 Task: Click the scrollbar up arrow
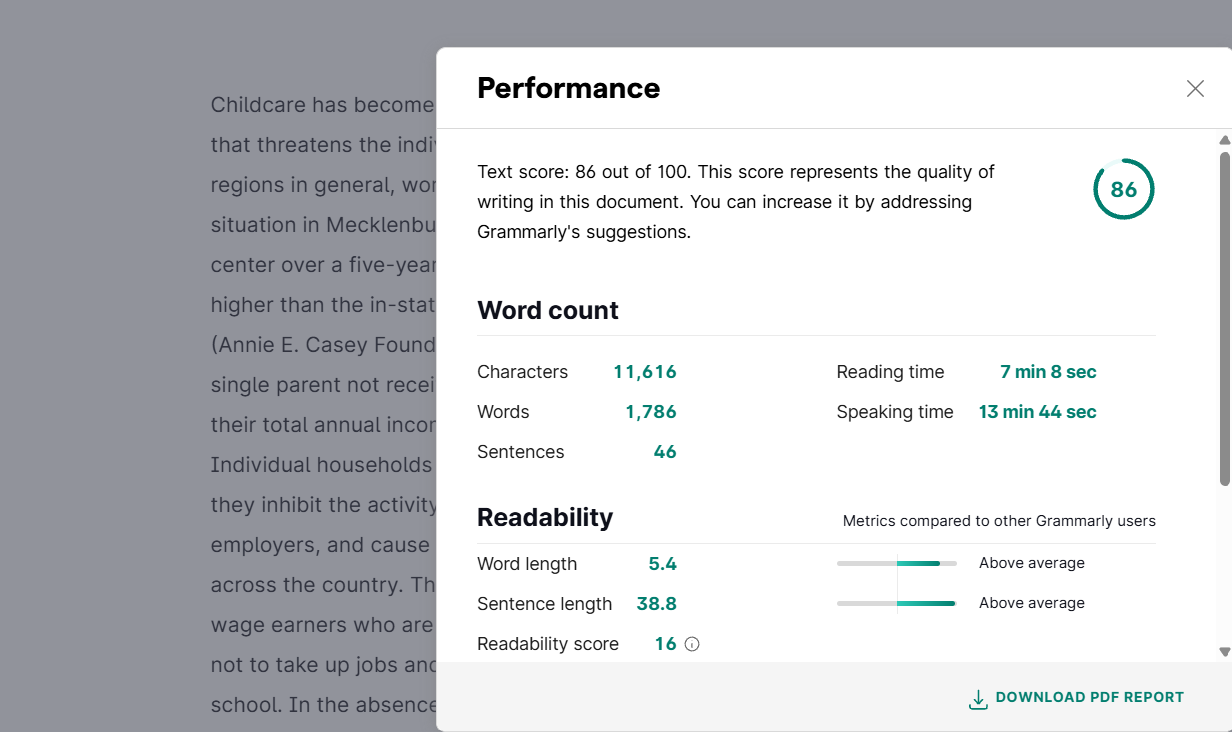click(1224, 140)
